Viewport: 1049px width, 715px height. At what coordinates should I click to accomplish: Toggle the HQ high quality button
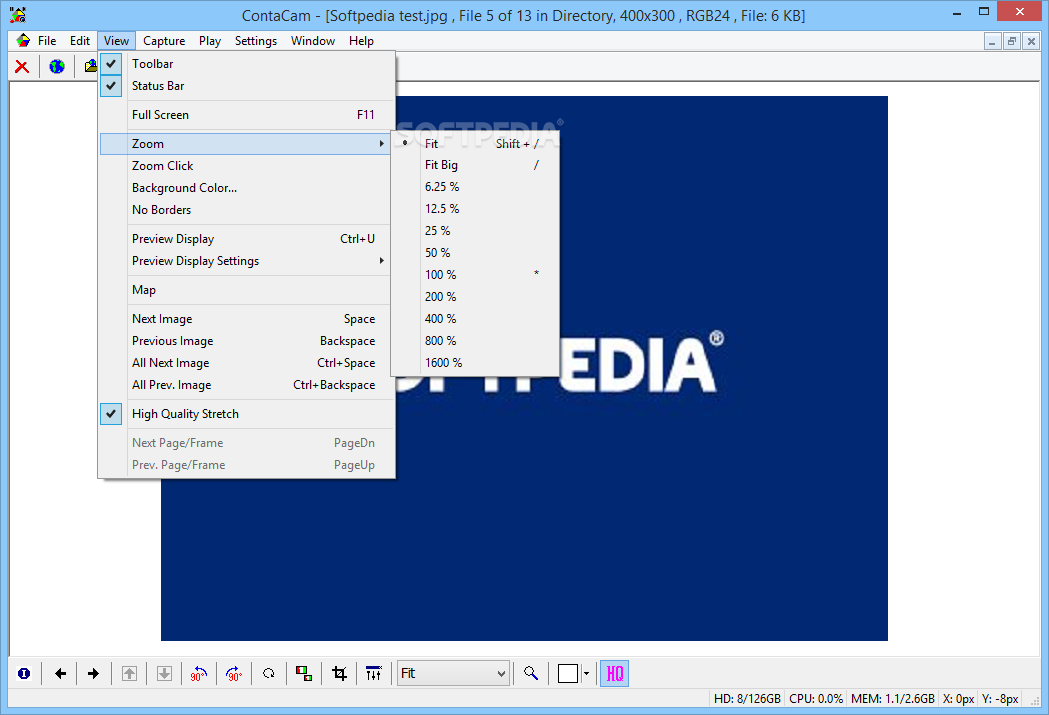click(x=614, y=674)
